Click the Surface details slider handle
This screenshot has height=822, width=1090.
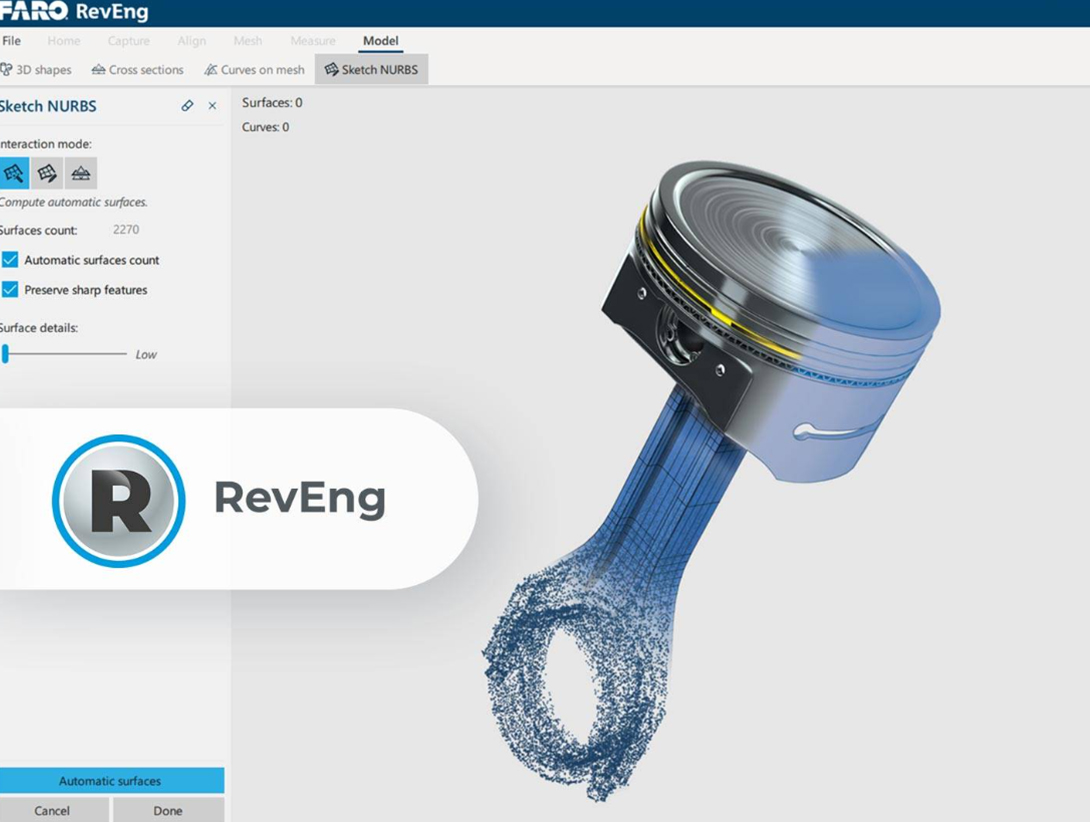[x=5, y=354]
